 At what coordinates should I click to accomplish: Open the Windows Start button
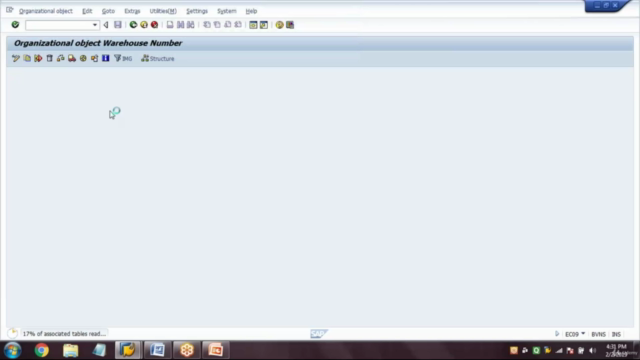[13, 350]
